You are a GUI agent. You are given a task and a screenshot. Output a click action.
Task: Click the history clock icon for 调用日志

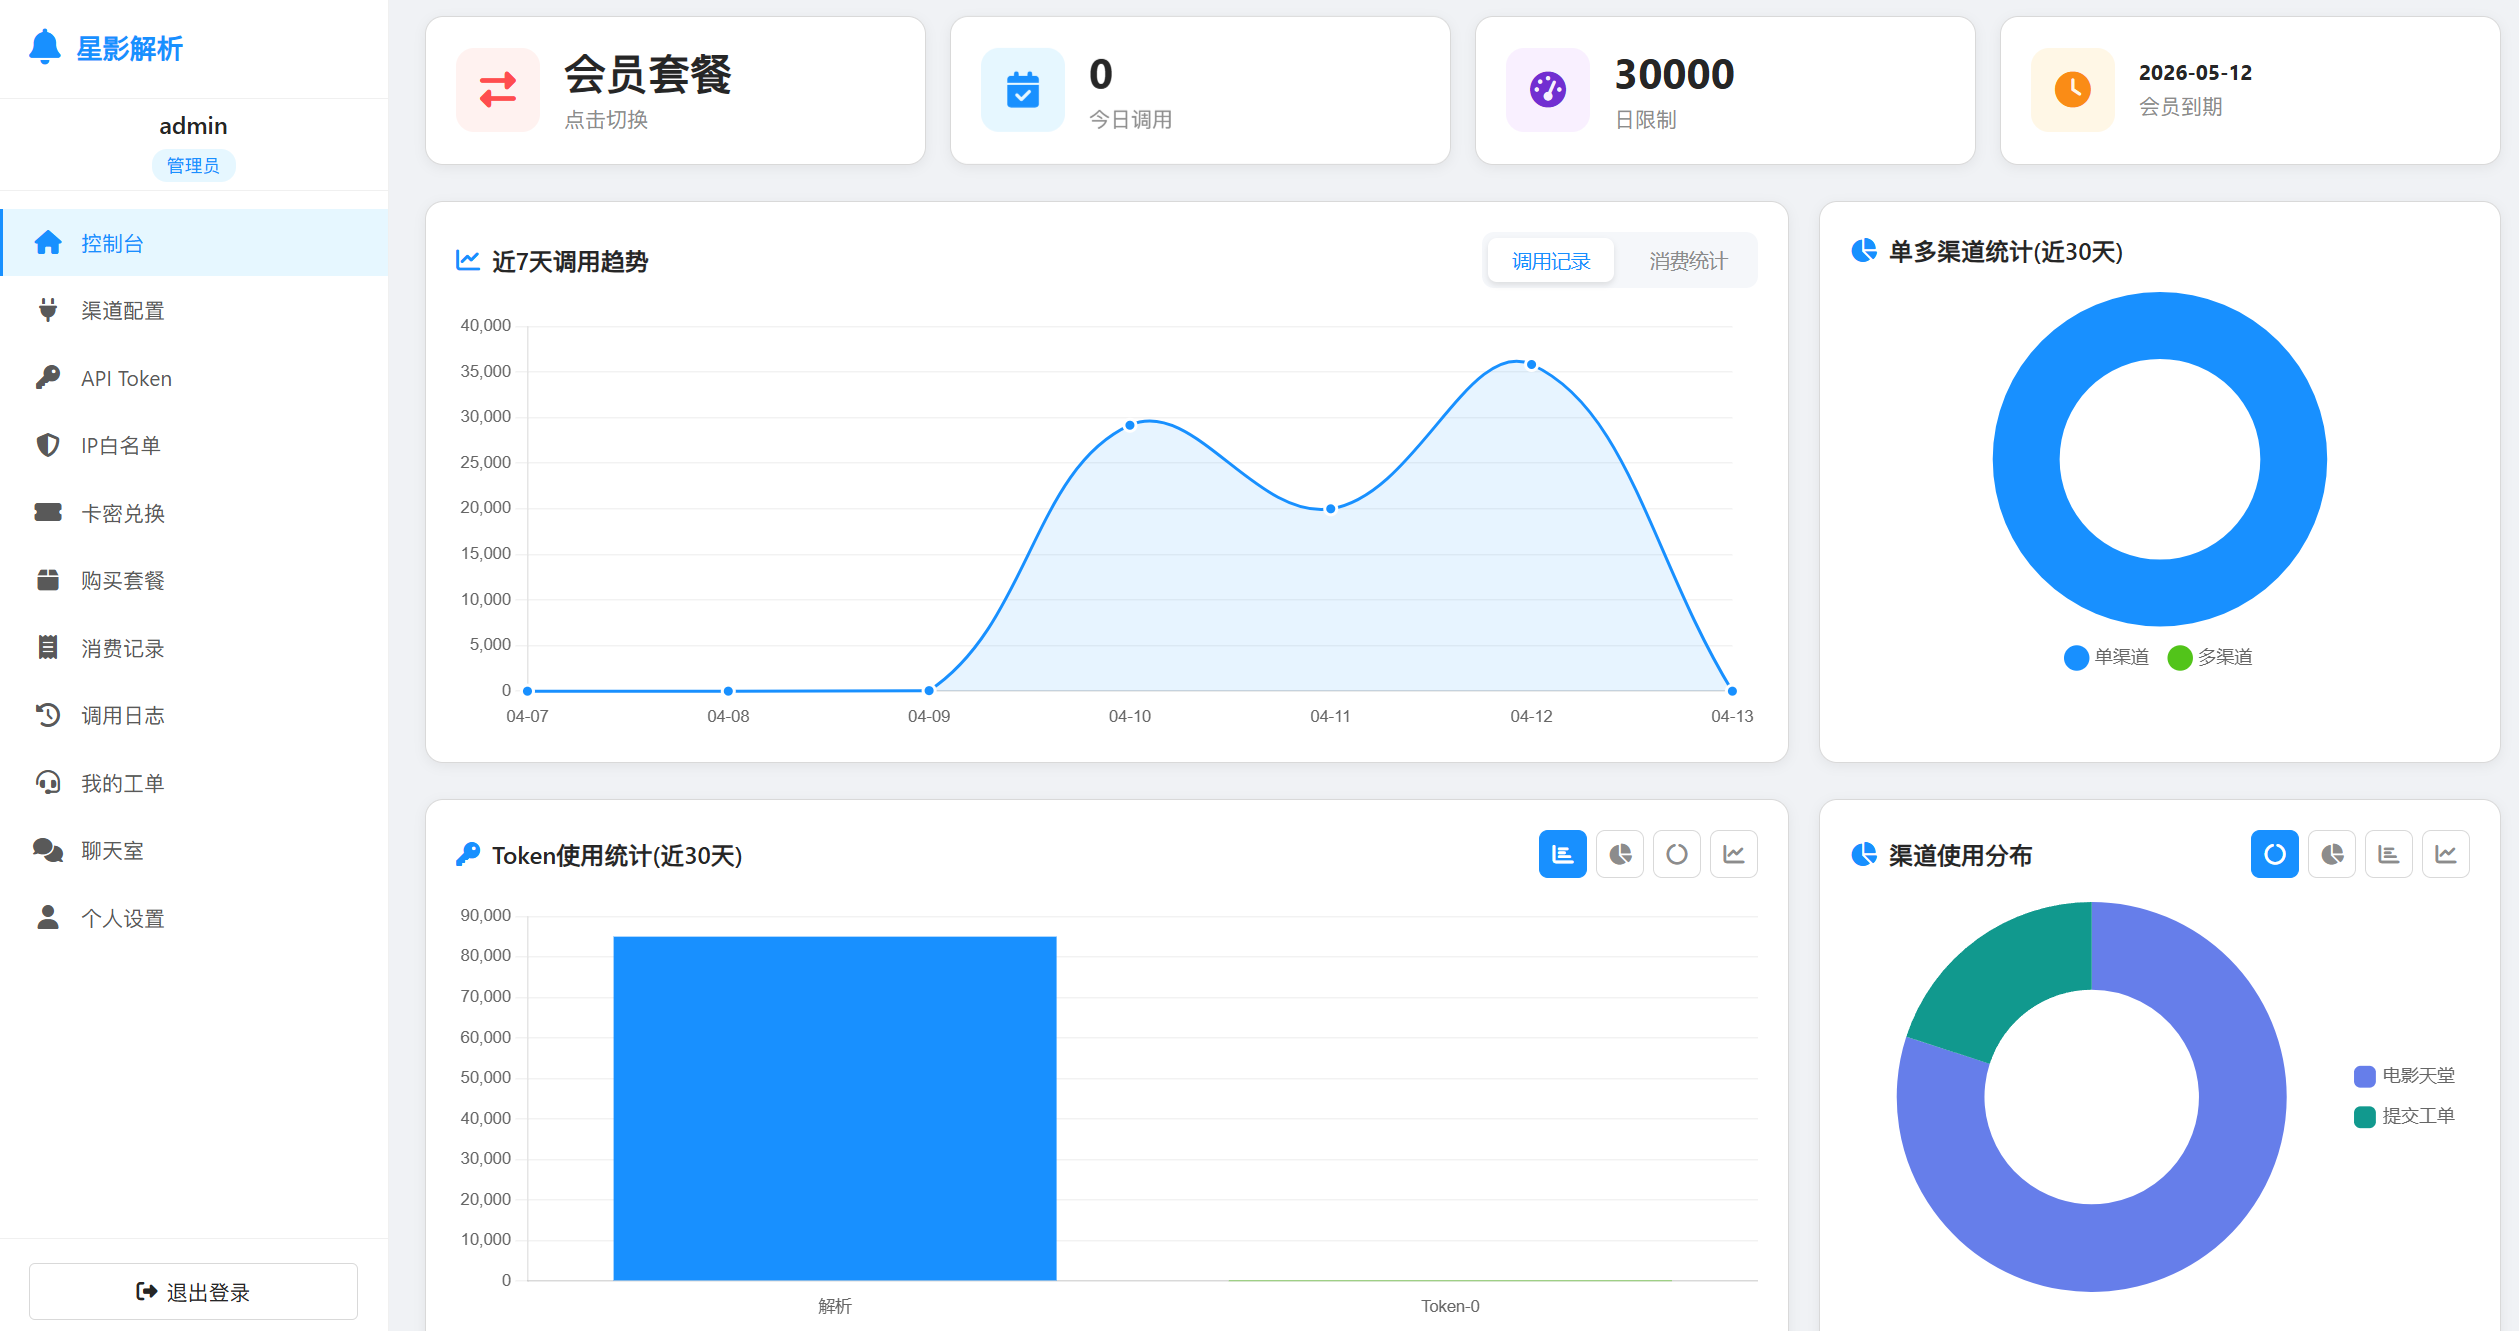[48, 715]
